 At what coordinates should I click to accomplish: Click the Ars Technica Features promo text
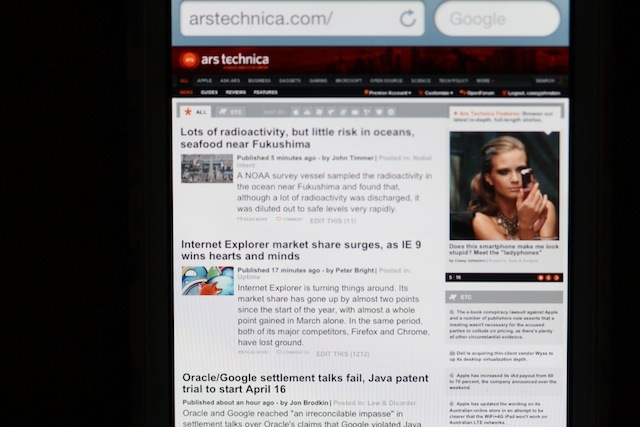(x=504, y=117)
